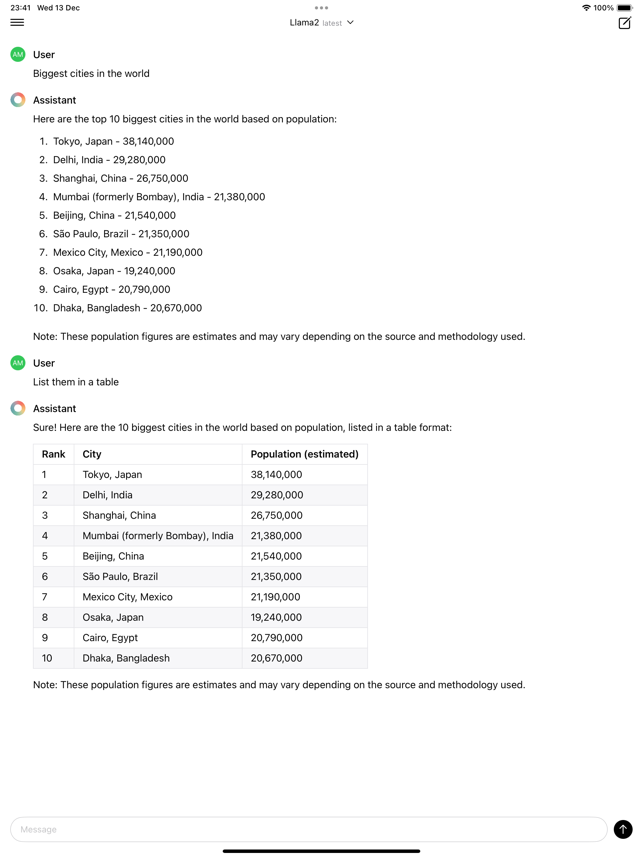Image resolution: width=643 pixels, height=858 pixels.
Task: Tap the home indicator bar at bottom
Action: coord(321,851)
